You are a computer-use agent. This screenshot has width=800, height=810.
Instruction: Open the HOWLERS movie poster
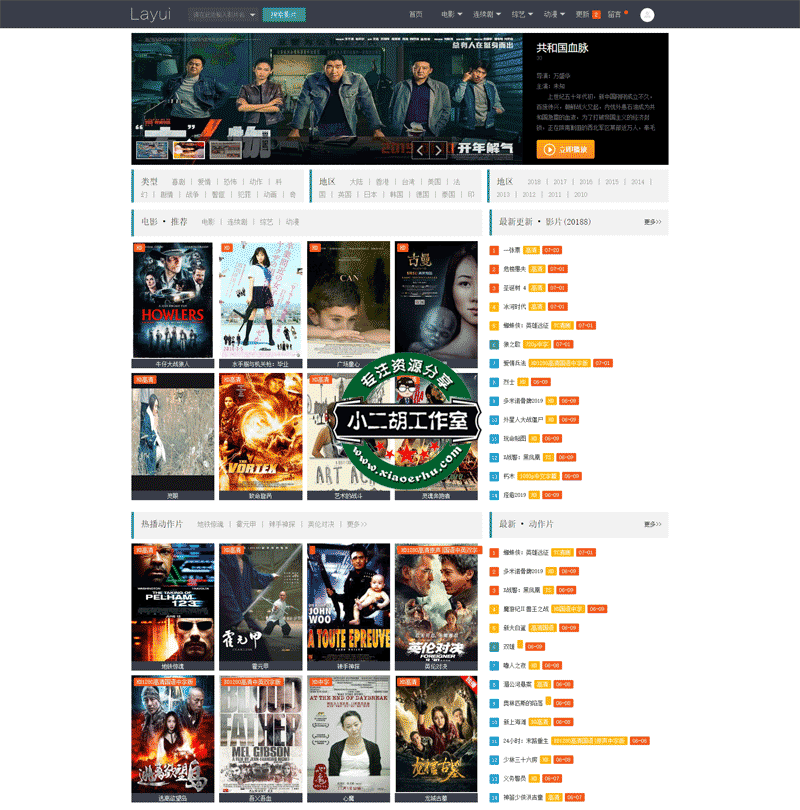click(173, 300)
